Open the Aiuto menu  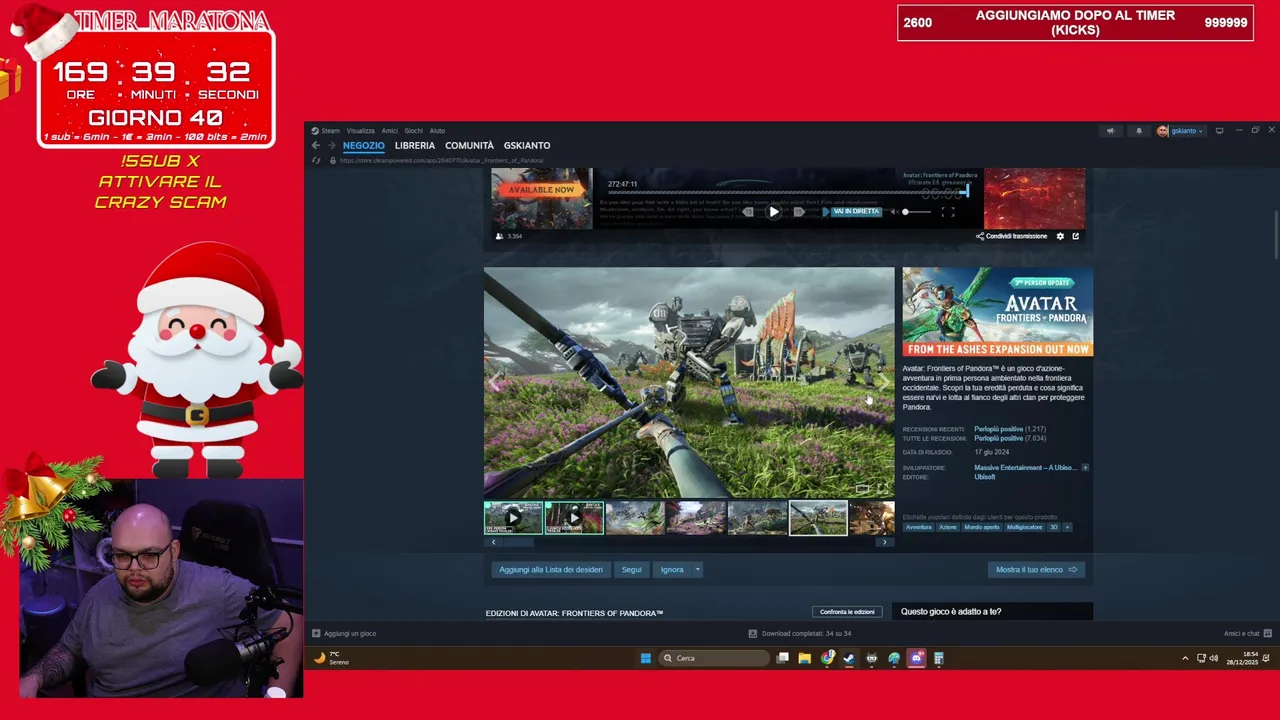click(437, 130)
